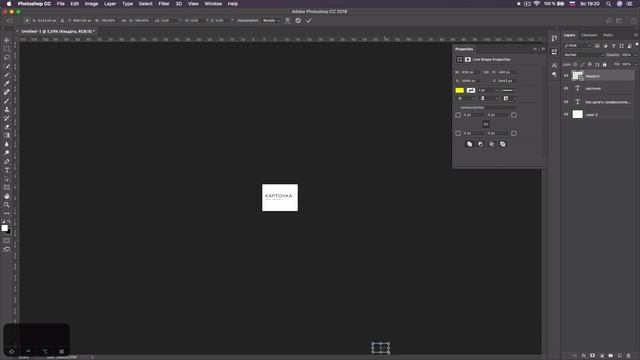
Task: Click the yellow fill color swatch
Action: point(460,90)
